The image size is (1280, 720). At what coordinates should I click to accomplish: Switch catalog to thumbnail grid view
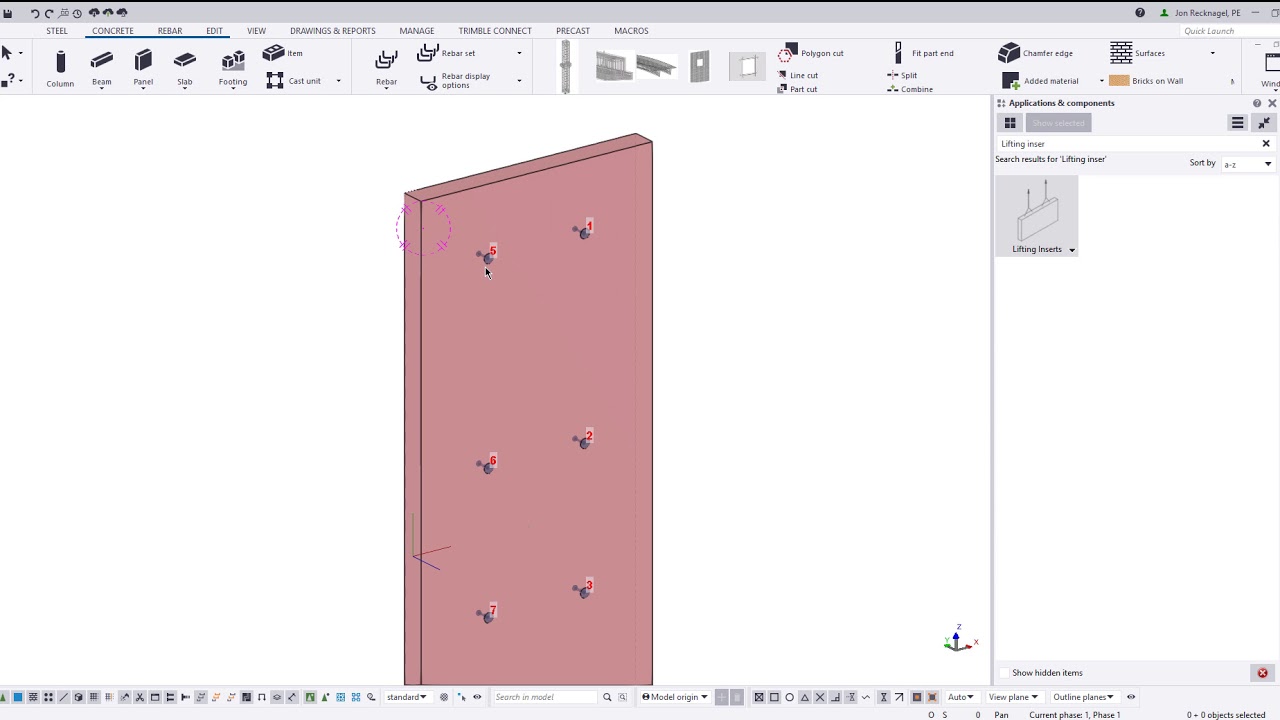coord(1010,123)
